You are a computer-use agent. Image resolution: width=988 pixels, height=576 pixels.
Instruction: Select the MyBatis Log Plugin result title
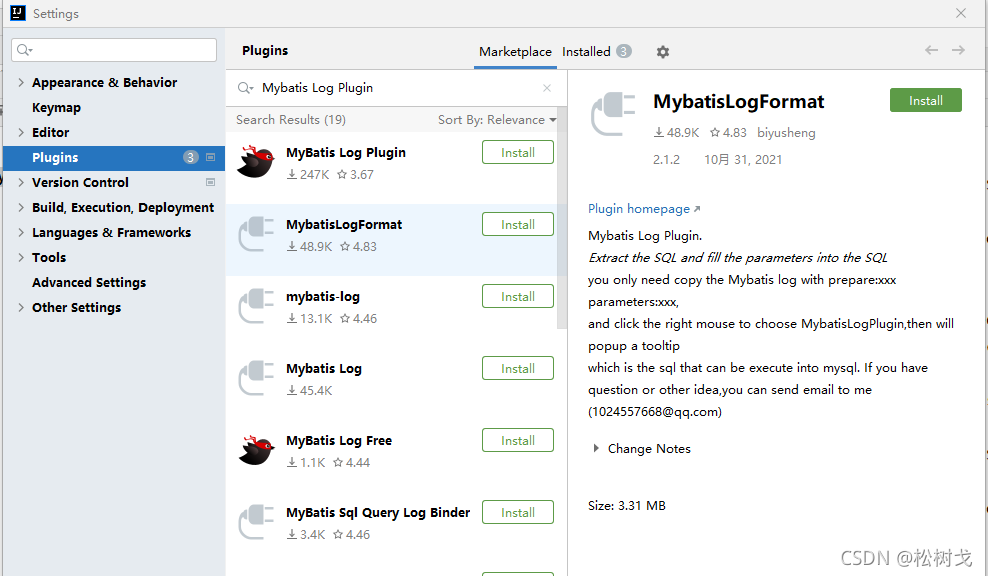click(346, 153)
